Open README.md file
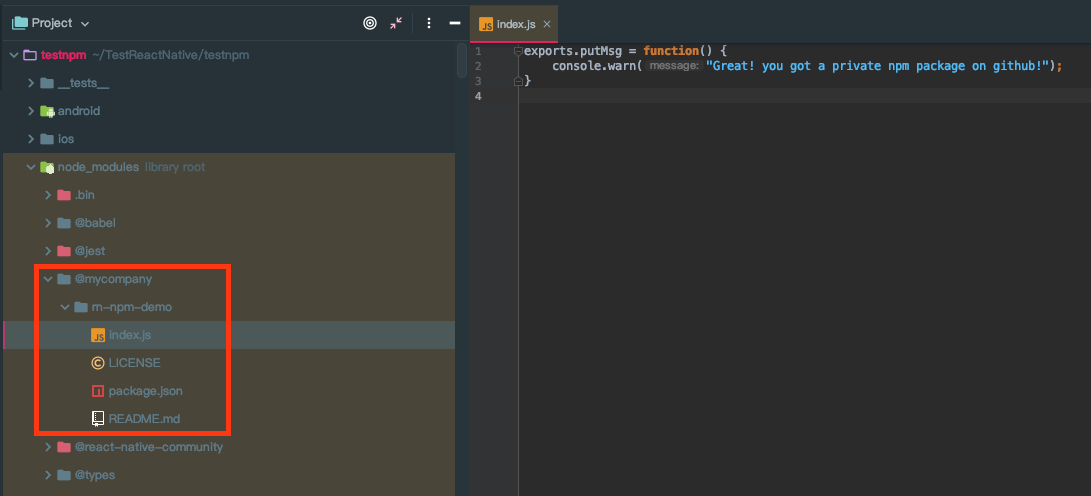This screenshot has height=496, width=1091. click(144, 419)
